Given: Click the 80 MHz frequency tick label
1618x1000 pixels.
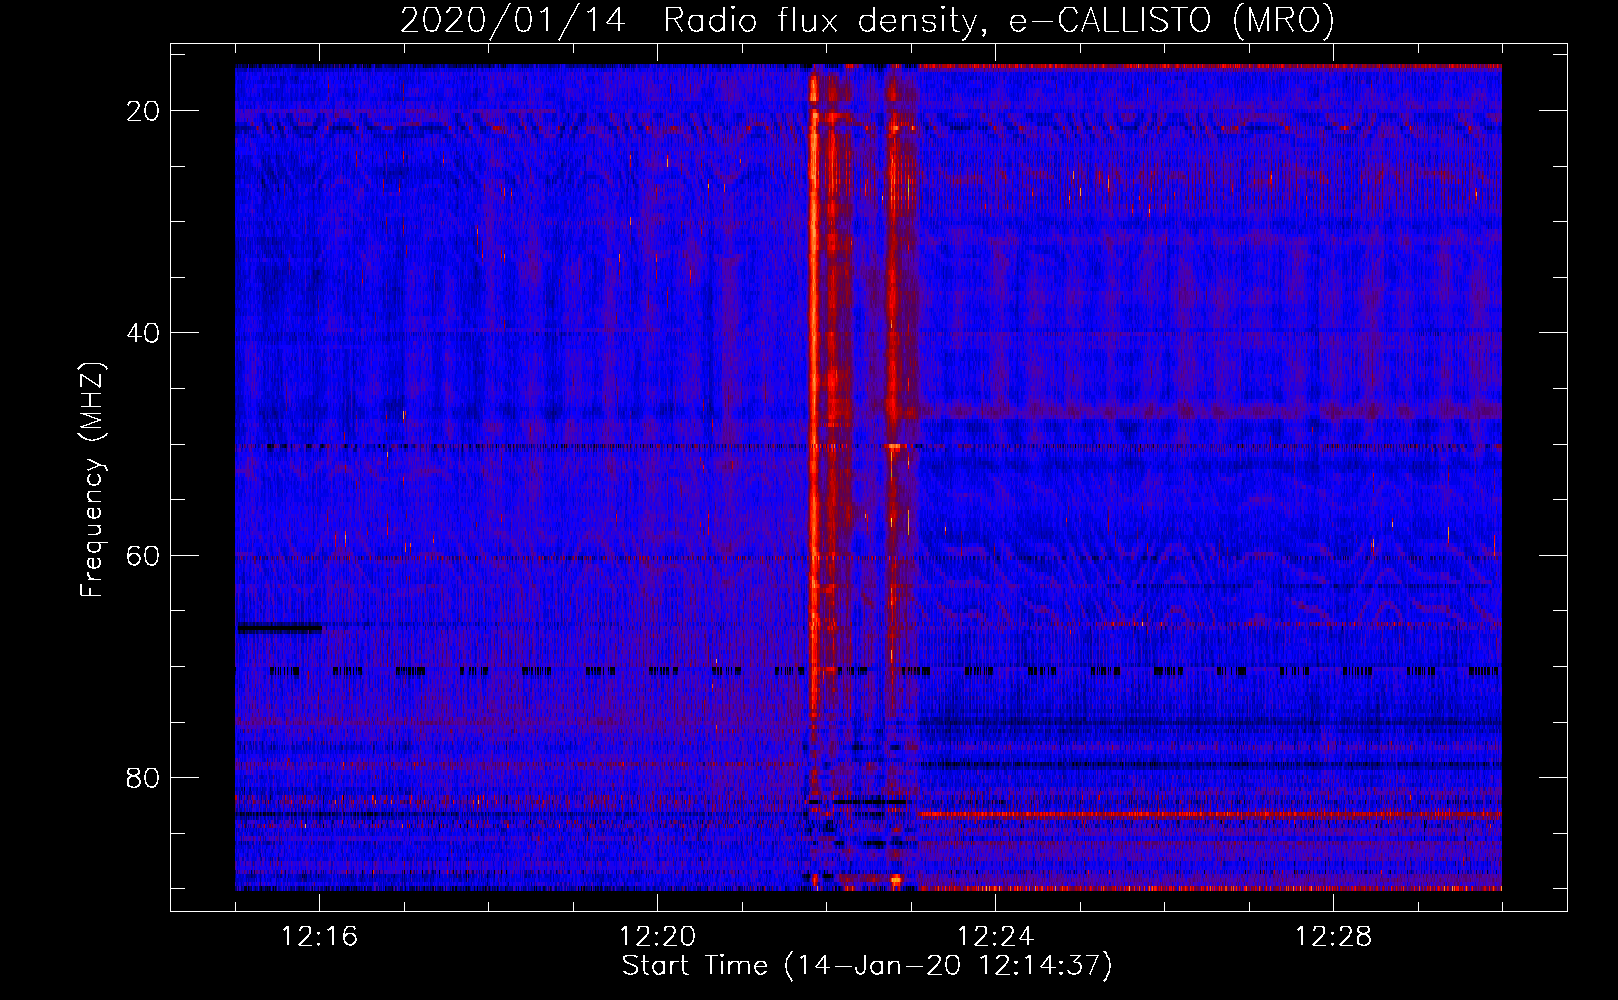Looking at the screenshot, I should (143, 777).
